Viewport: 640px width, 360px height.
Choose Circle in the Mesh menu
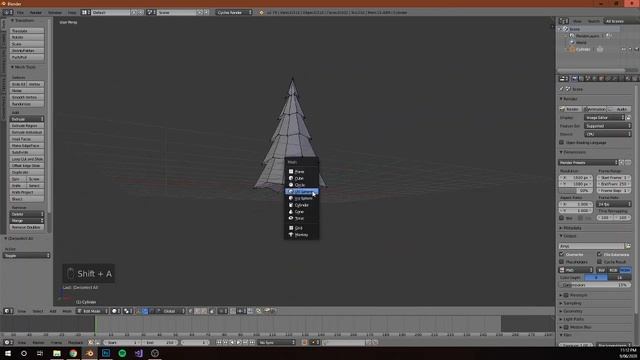(302, 185)
